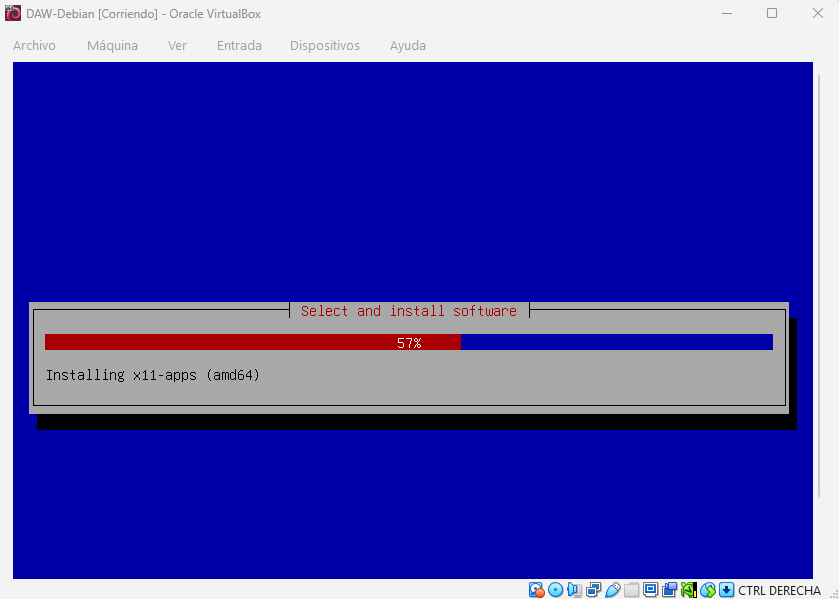The height and width of the screenshot is (599, 839).
Task: Open the Archivo menu
Action: (34, 46)
